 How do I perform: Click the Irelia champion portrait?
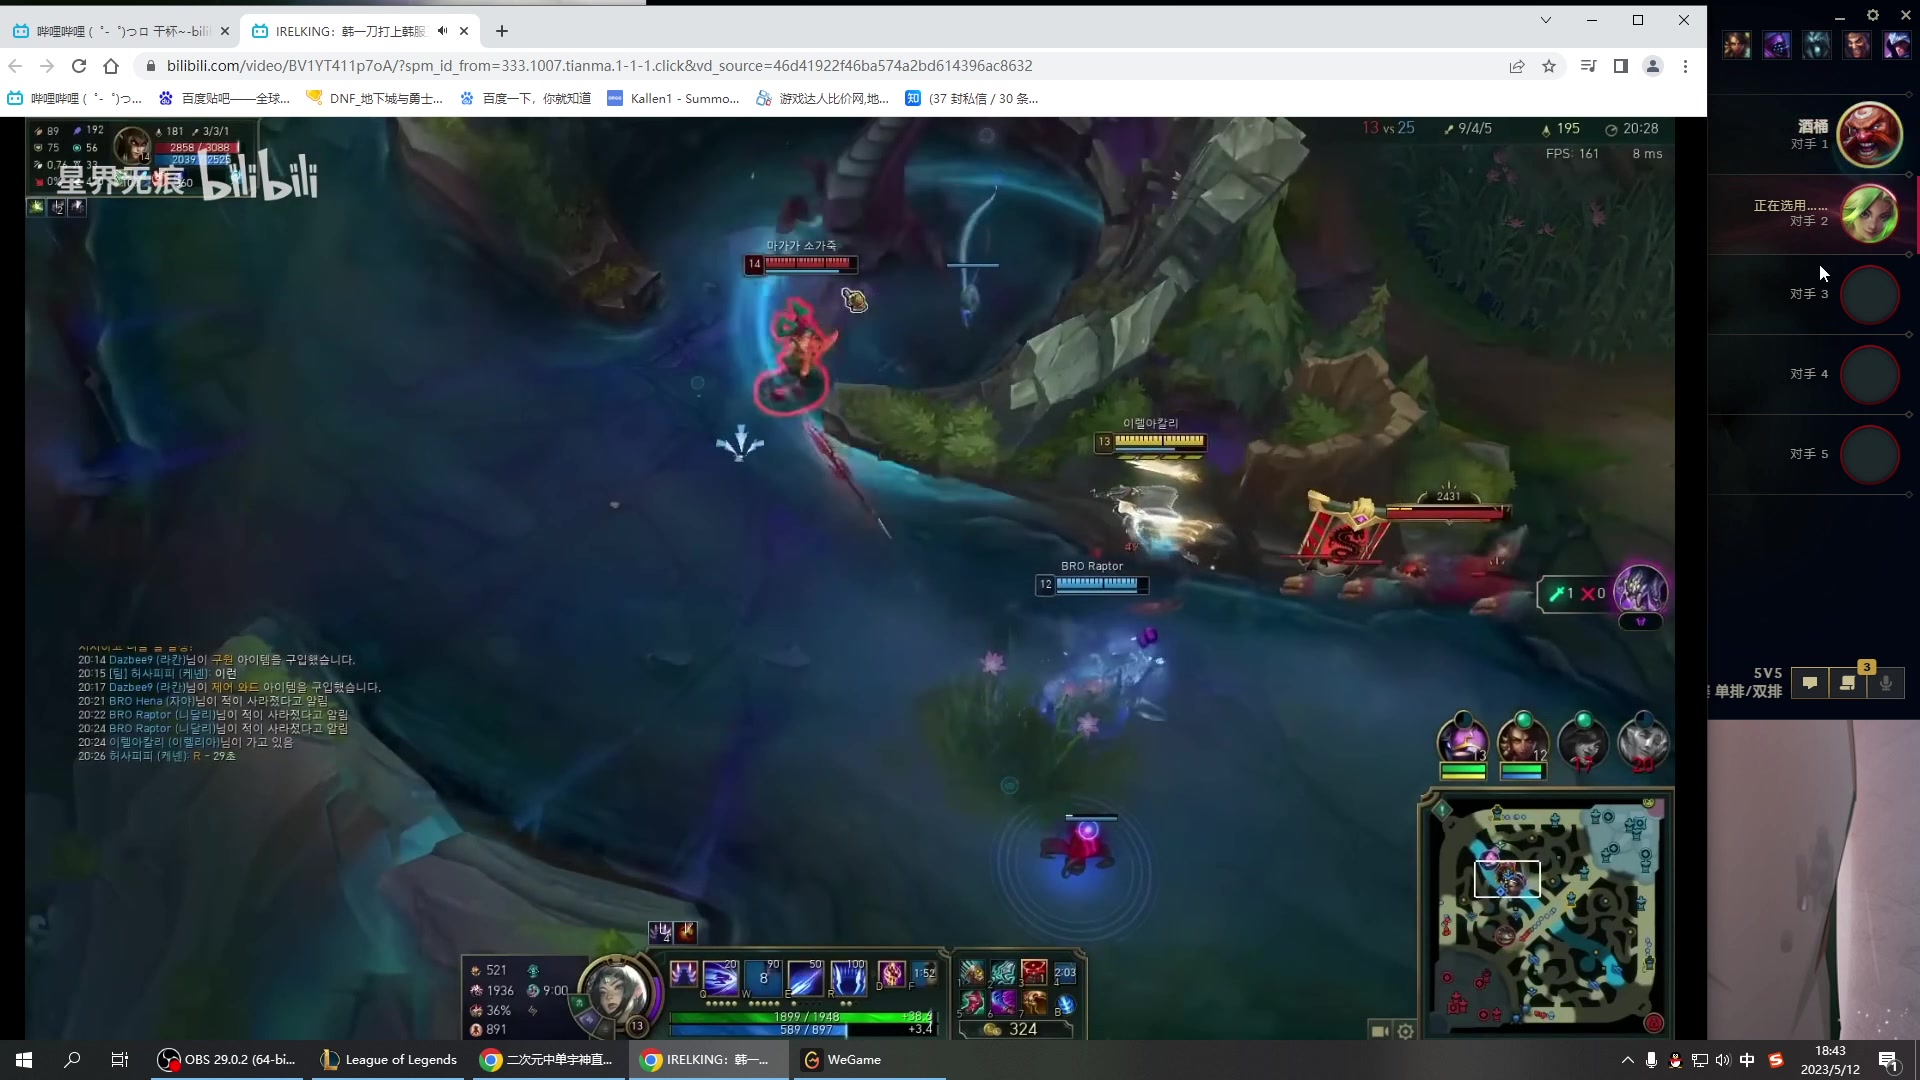tap(616, 992)
